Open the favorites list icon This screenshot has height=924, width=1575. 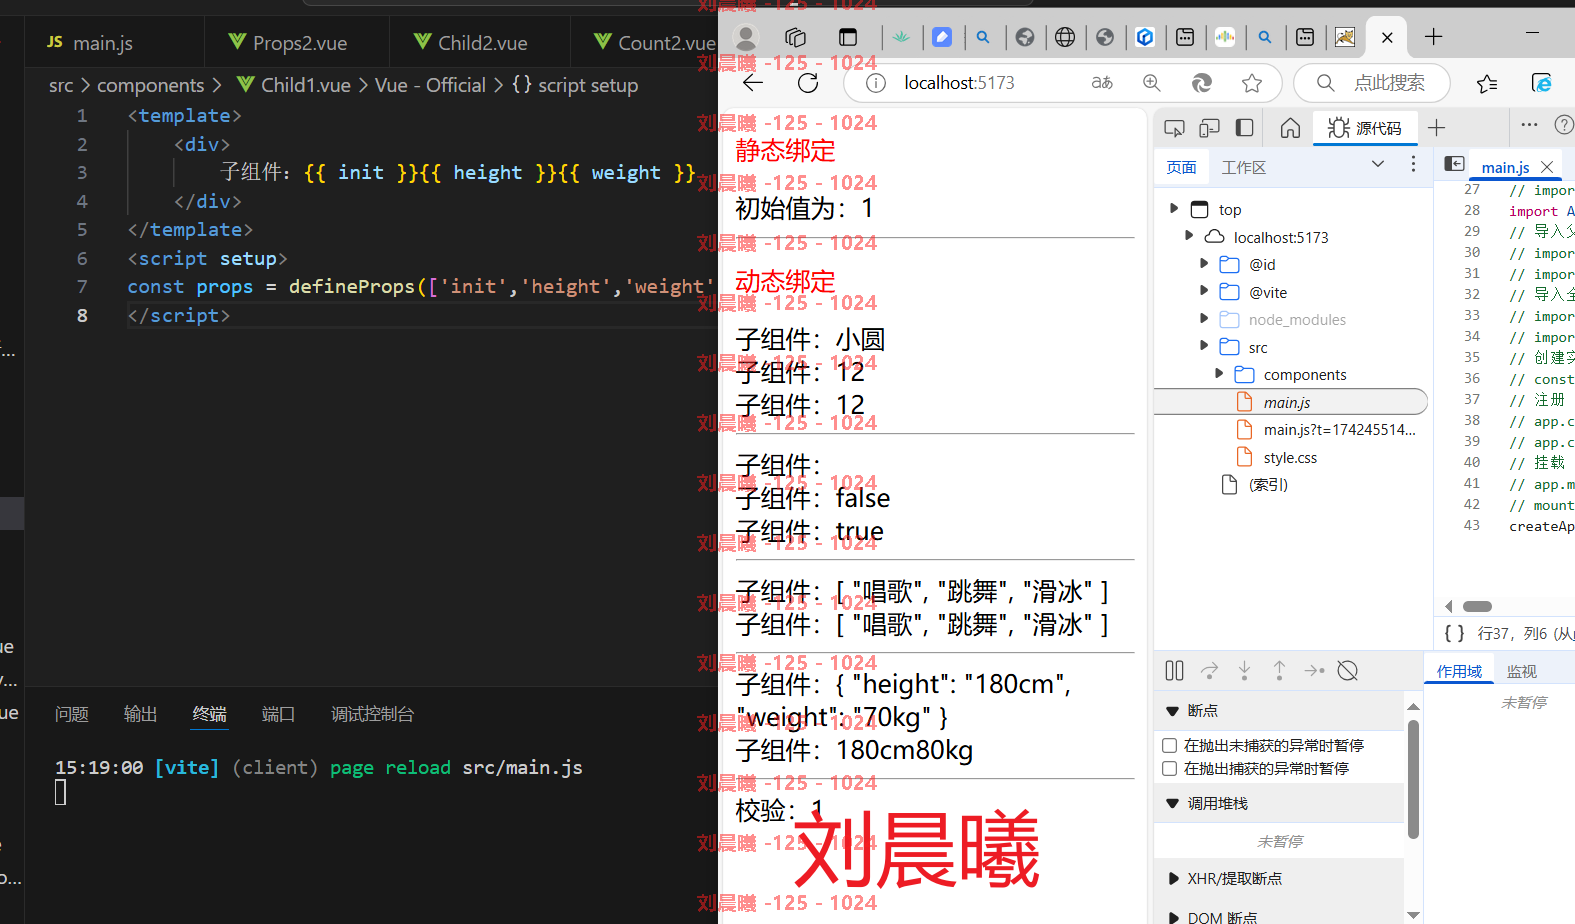pyautogui.click(x=1487, y=83)
